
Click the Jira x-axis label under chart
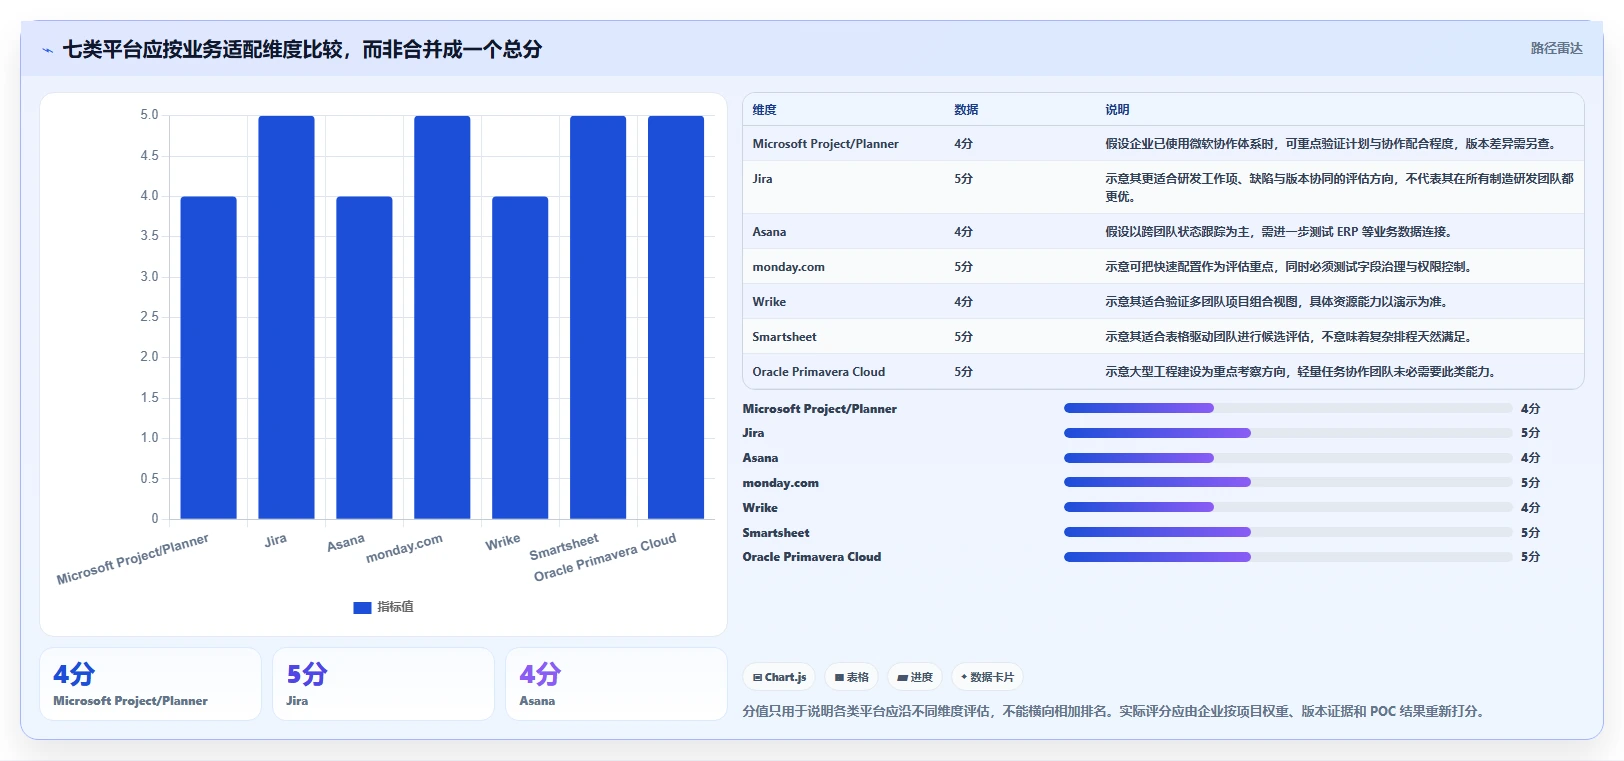(x=275, y=540)
